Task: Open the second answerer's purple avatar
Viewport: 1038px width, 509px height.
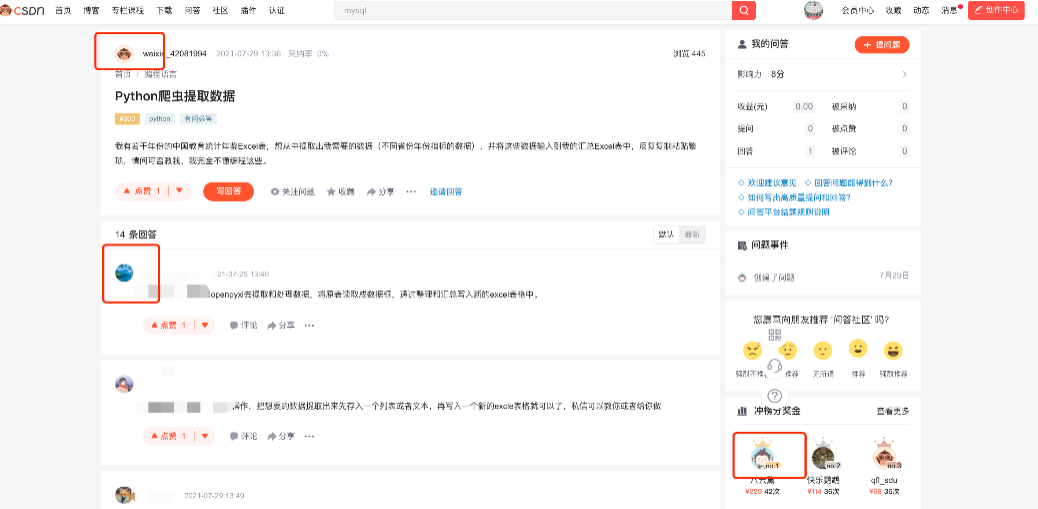Action: coord(124,384)
